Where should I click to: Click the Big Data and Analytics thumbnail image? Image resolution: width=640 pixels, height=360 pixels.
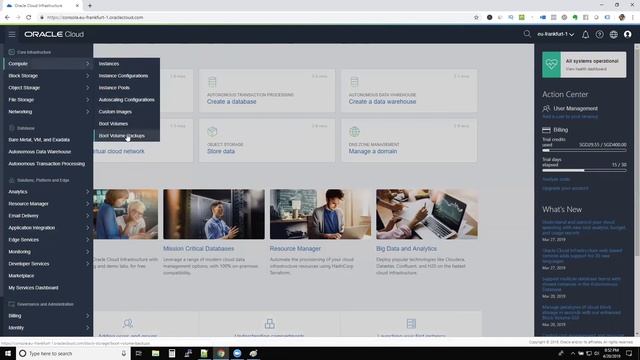427,214
